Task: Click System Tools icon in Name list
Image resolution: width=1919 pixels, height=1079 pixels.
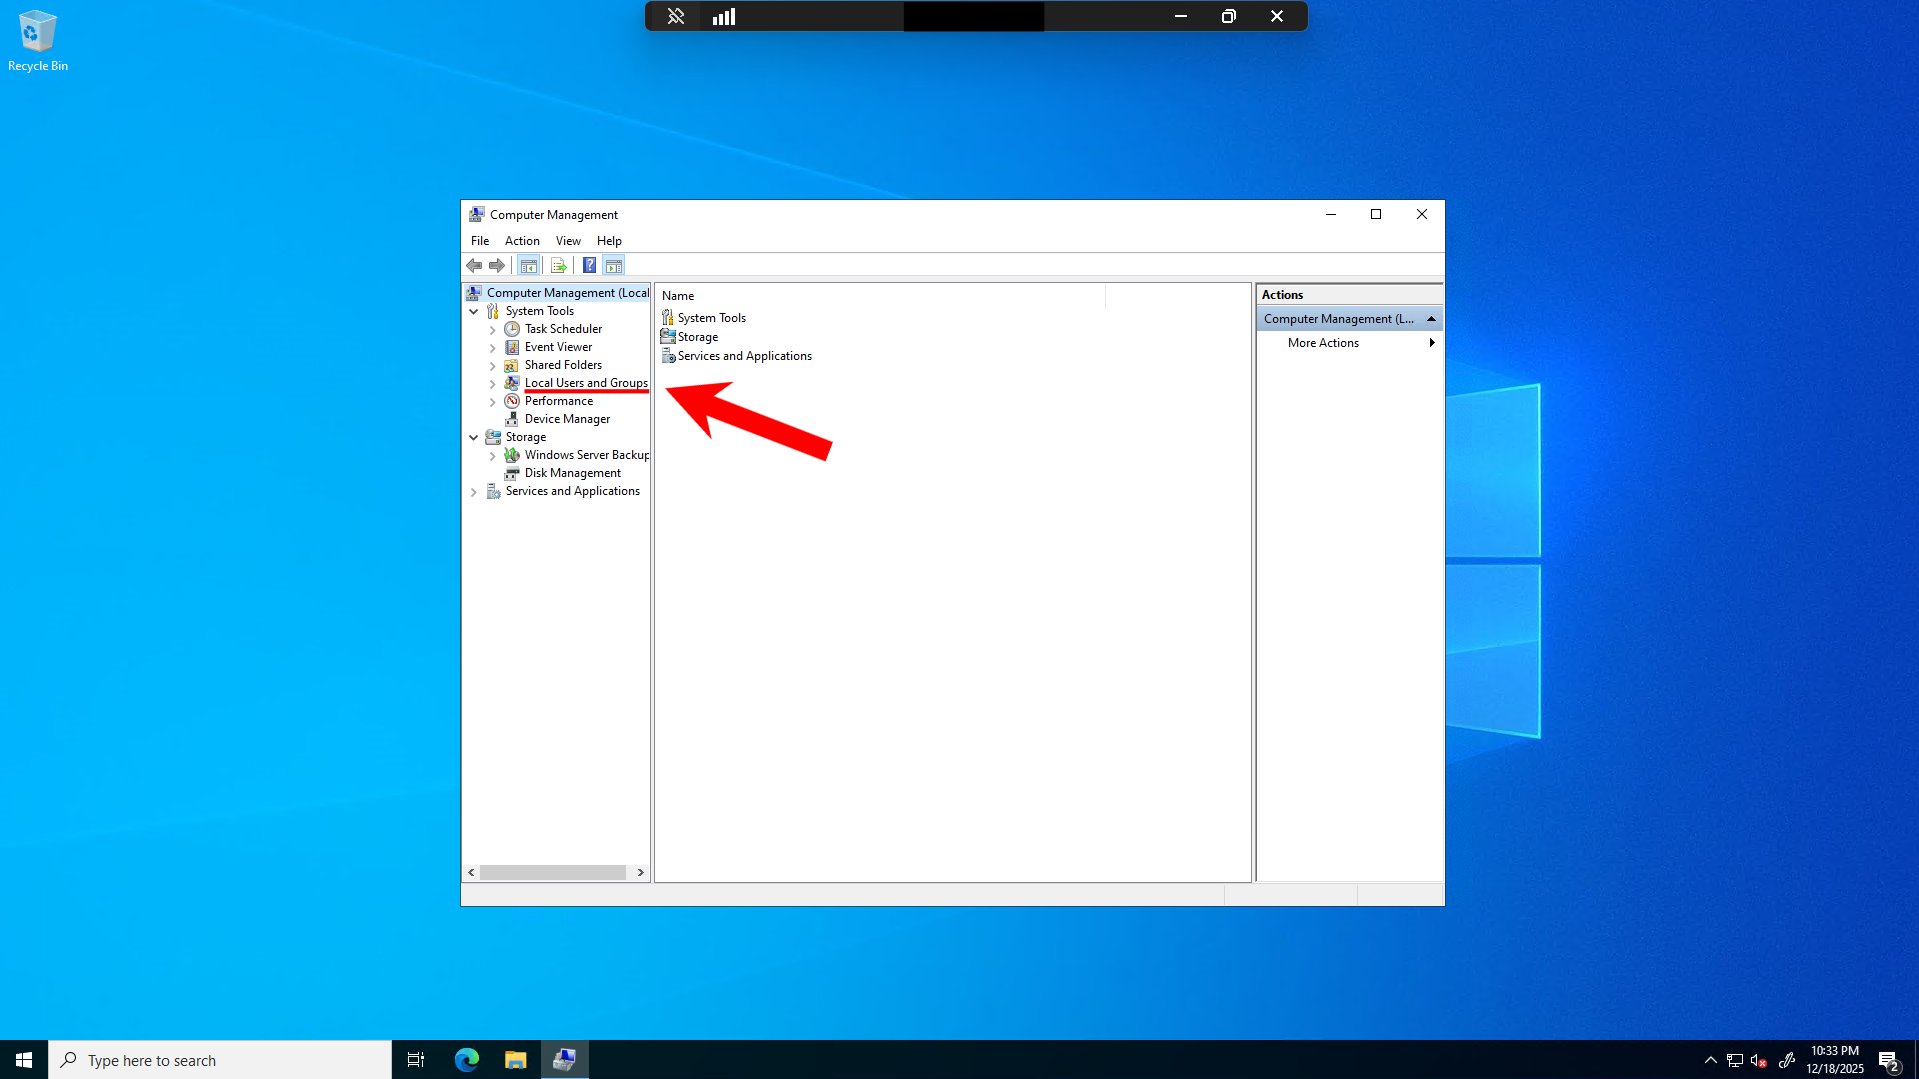Action: coord(668,318)
